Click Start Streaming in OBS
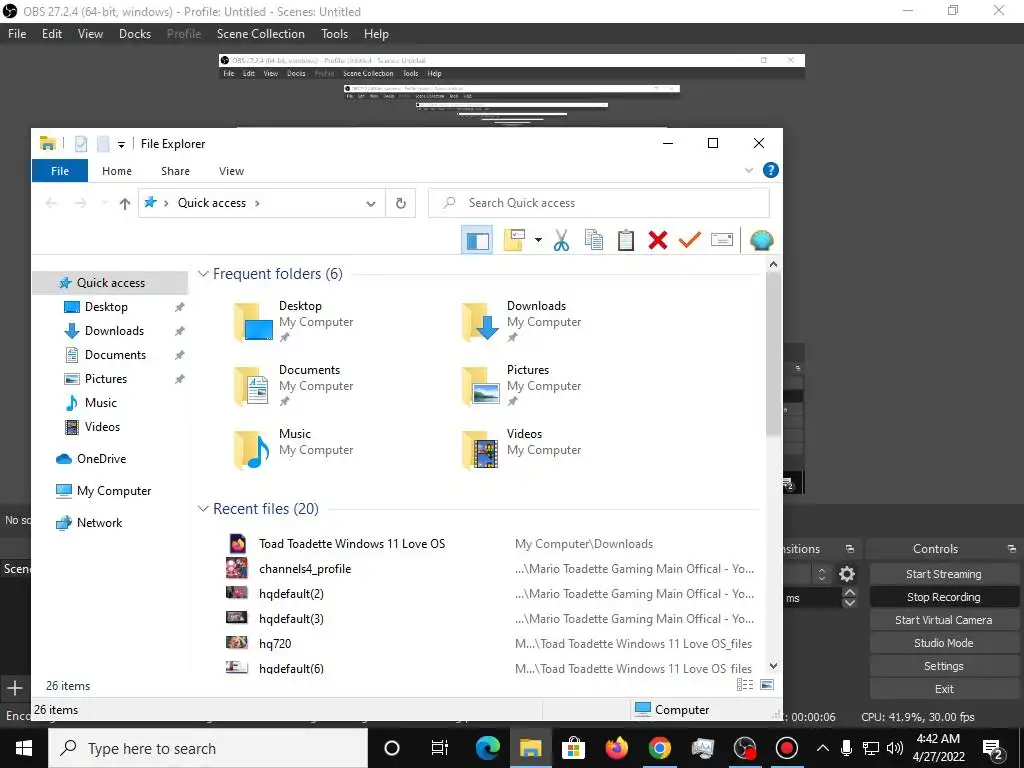The width and height of the screenshot is (1024, 768). [943, 574]
